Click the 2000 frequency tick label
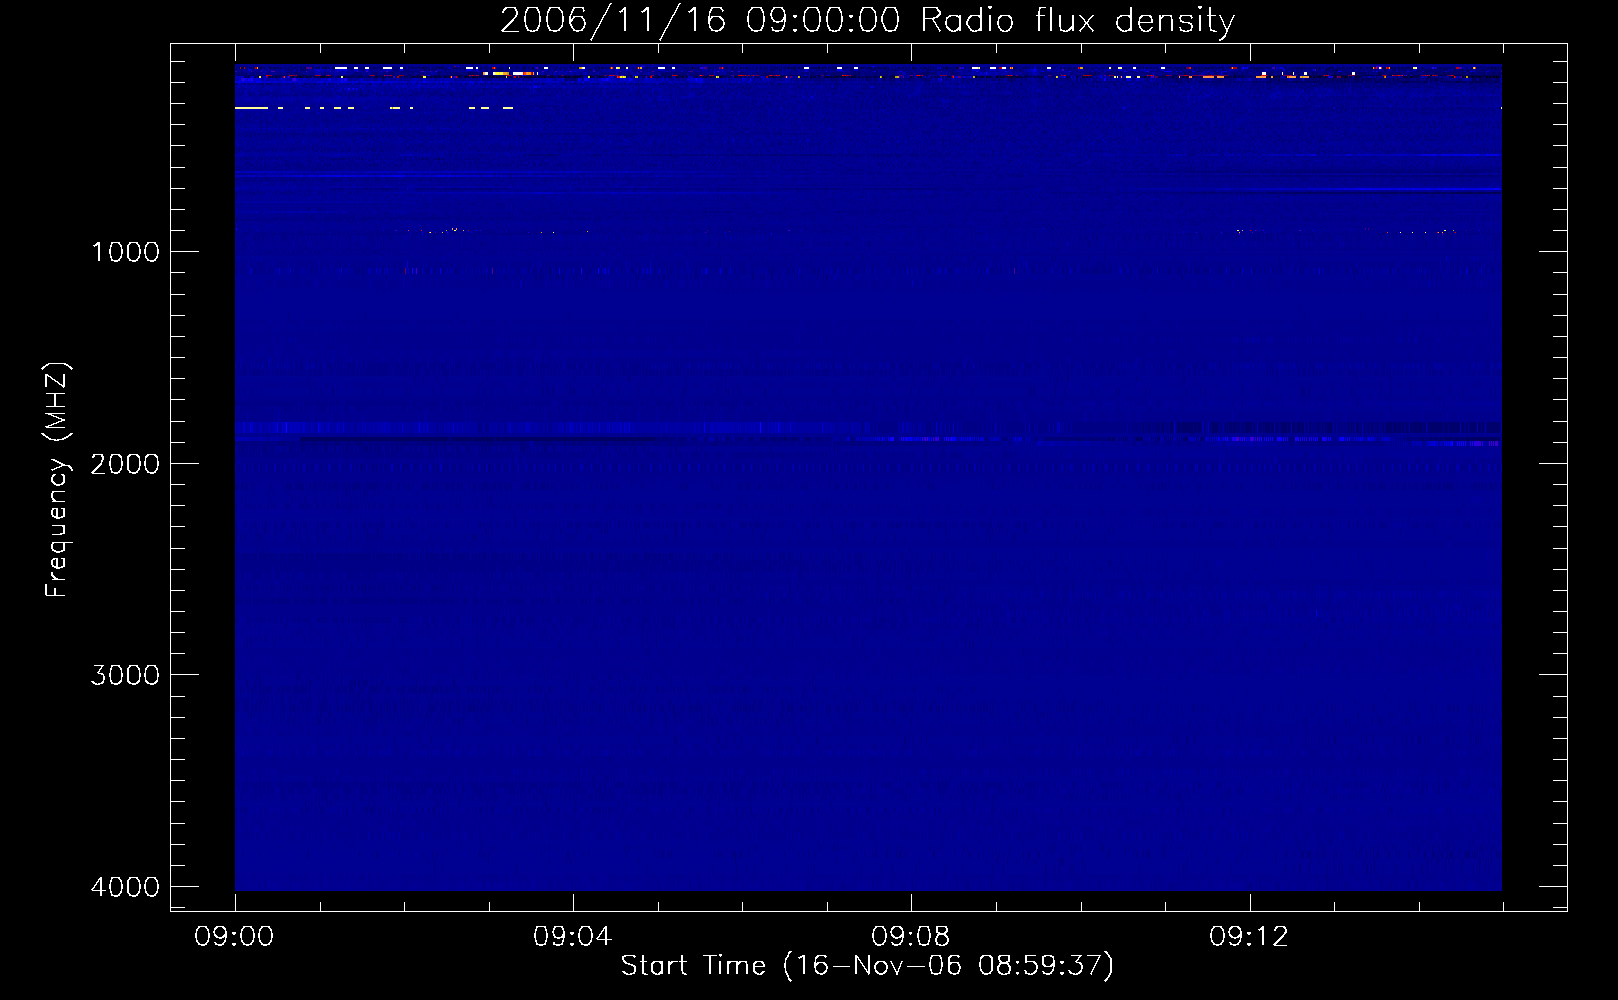Screen dimensions: 1618x1000 (x=125, y=464)
